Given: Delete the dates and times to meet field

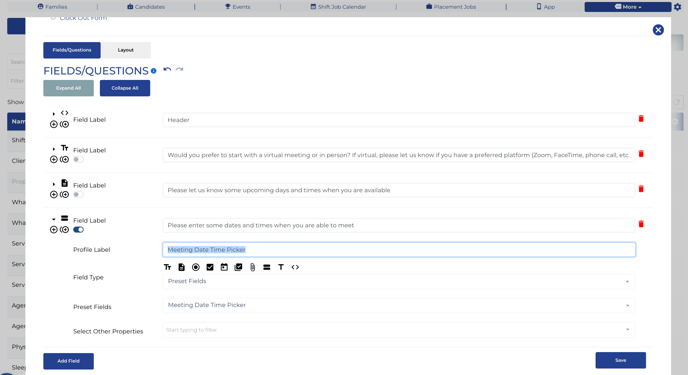Looking at the screenshot, I should pos(641,224).
